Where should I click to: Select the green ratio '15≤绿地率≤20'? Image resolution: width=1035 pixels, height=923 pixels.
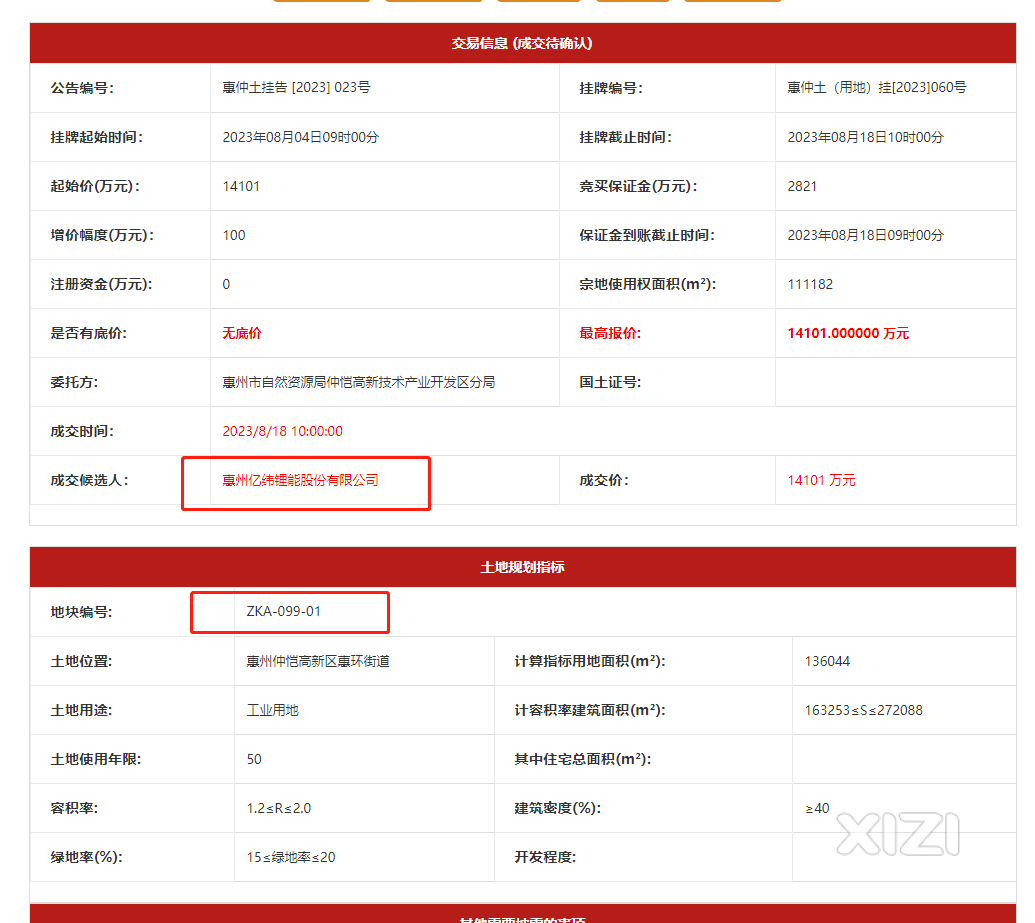(x=291, y=857)
